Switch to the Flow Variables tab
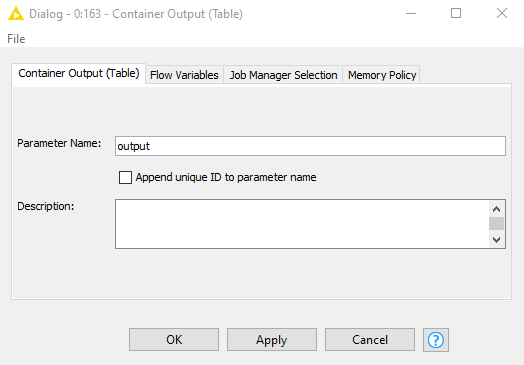Screen dimensions: 524x365 point(184,75)
